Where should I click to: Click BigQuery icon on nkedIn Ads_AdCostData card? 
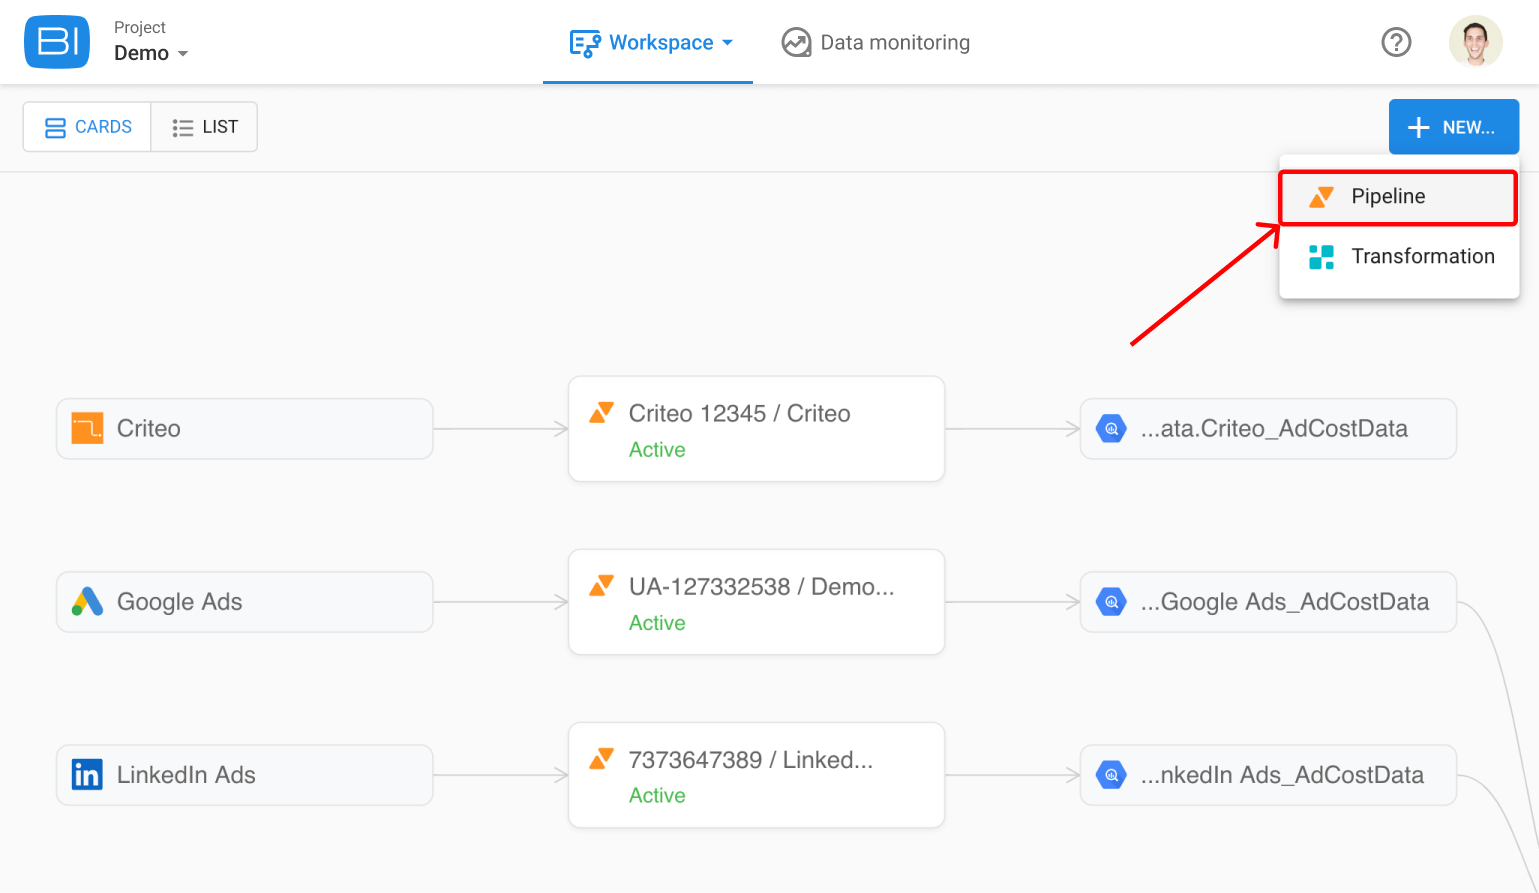(1111, 774)
